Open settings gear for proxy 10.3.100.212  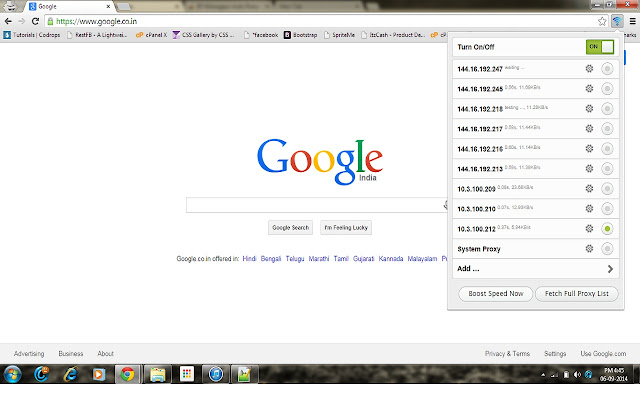(x=589, y=229)
